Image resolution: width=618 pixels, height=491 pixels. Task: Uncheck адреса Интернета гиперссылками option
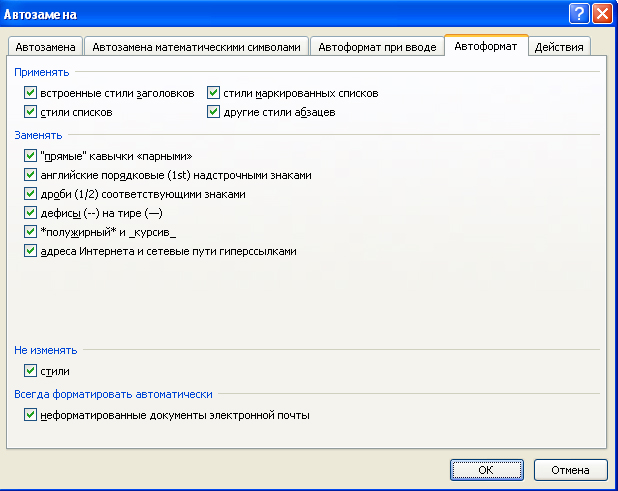pos(29,251)
